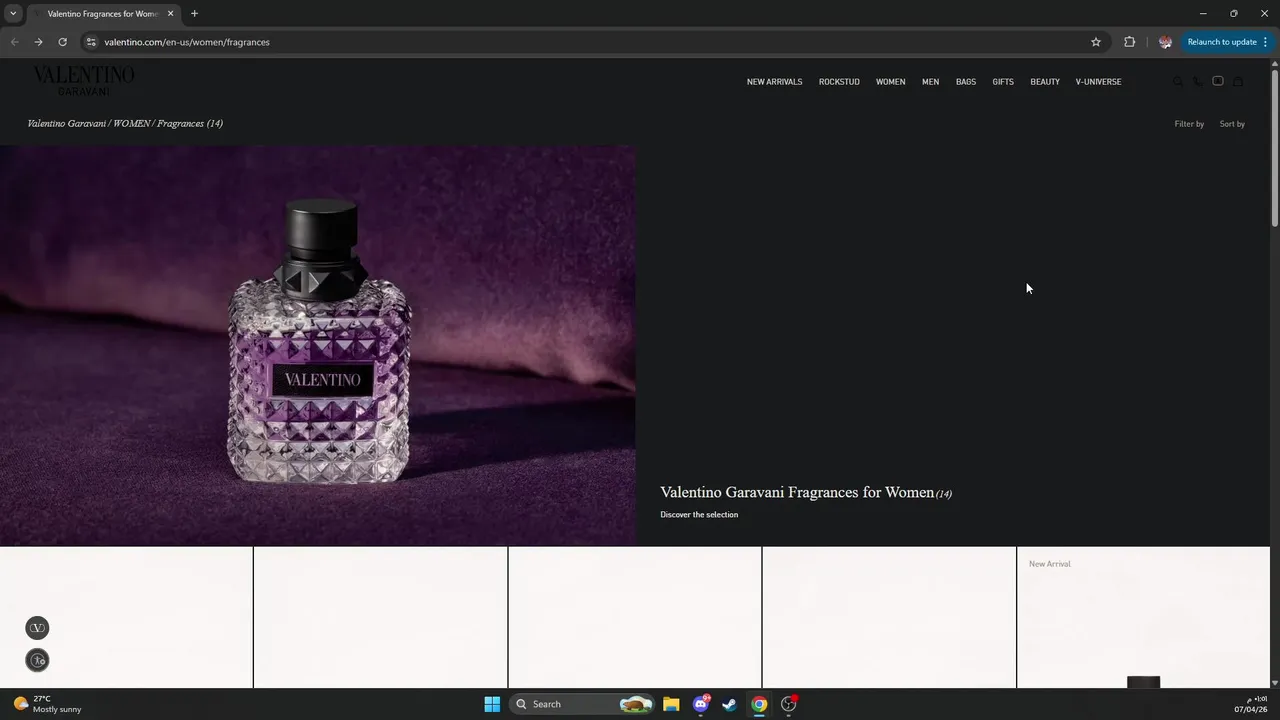
Task: Open Steam from the taskbar
Action: point(730,704)
